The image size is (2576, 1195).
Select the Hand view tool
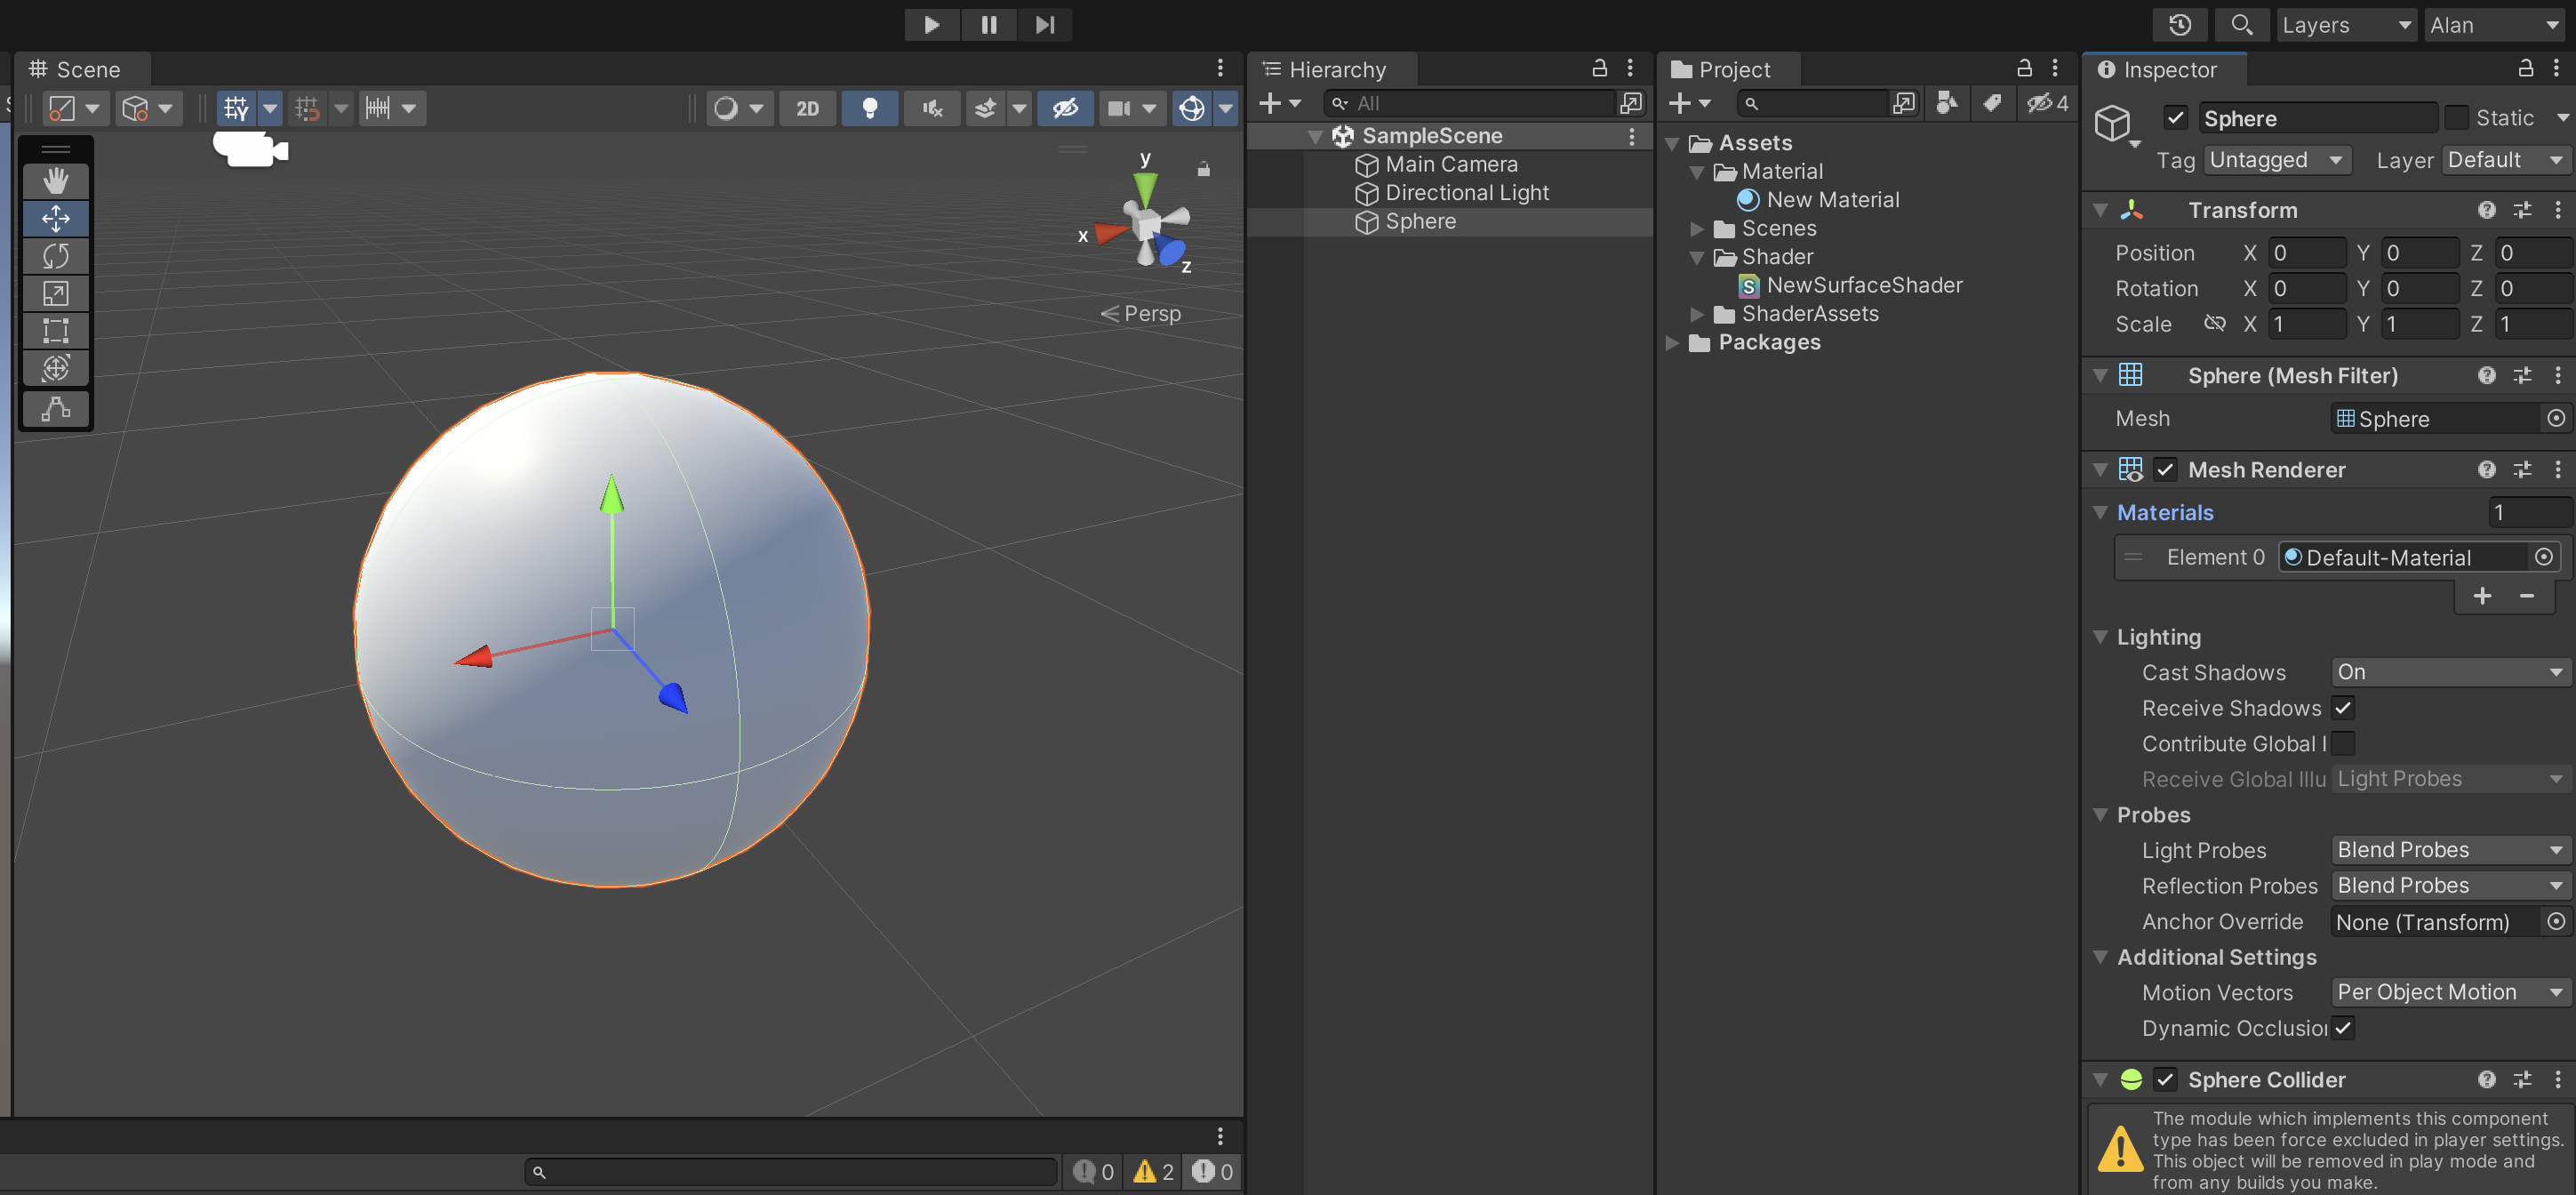click(56, 180)
